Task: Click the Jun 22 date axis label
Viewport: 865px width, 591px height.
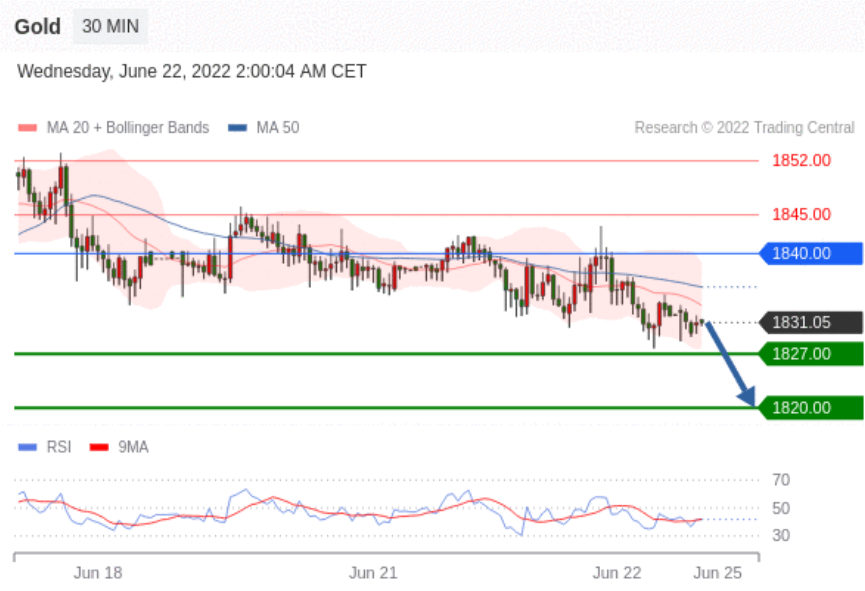Action: (617, 573)
